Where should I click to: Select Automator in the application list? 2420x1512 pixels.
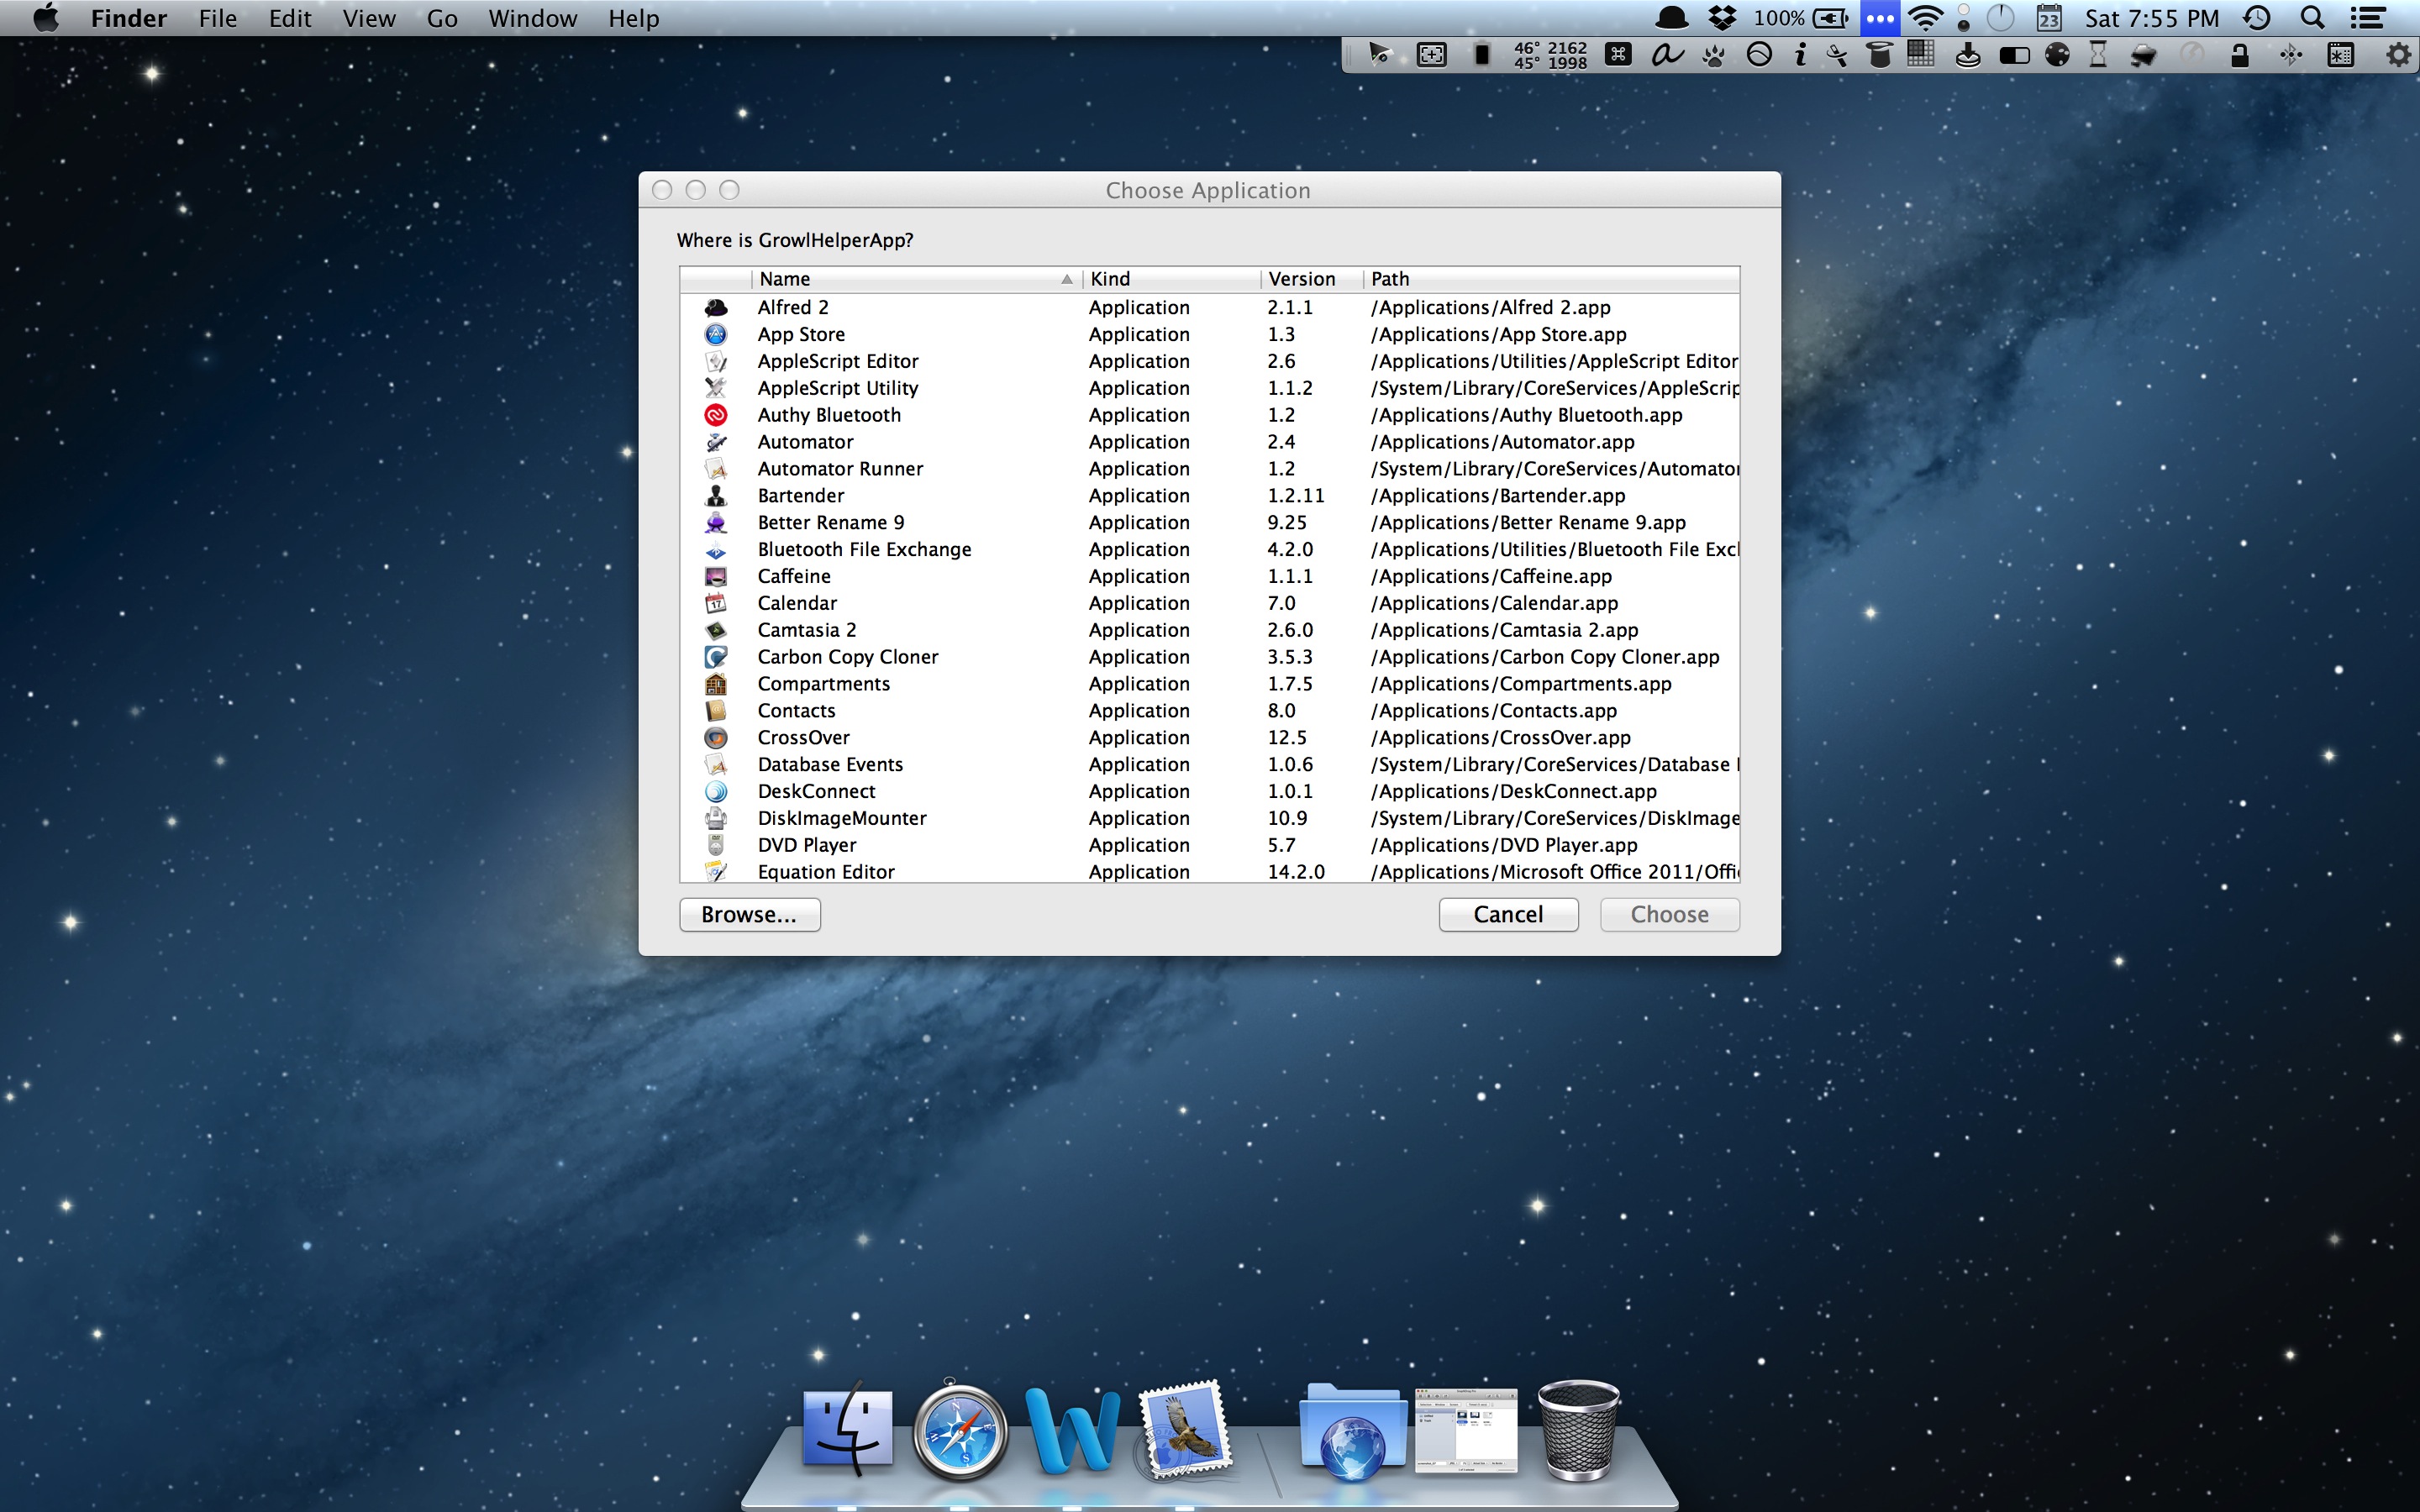click(x=1210, y=442)
